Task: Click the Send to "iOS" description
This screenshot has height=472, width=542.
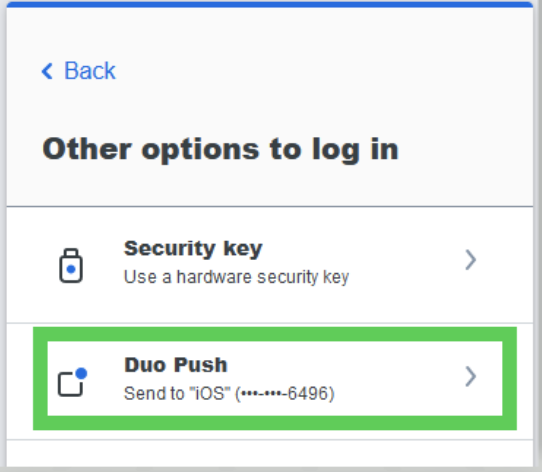Action: tap(229, 394)
